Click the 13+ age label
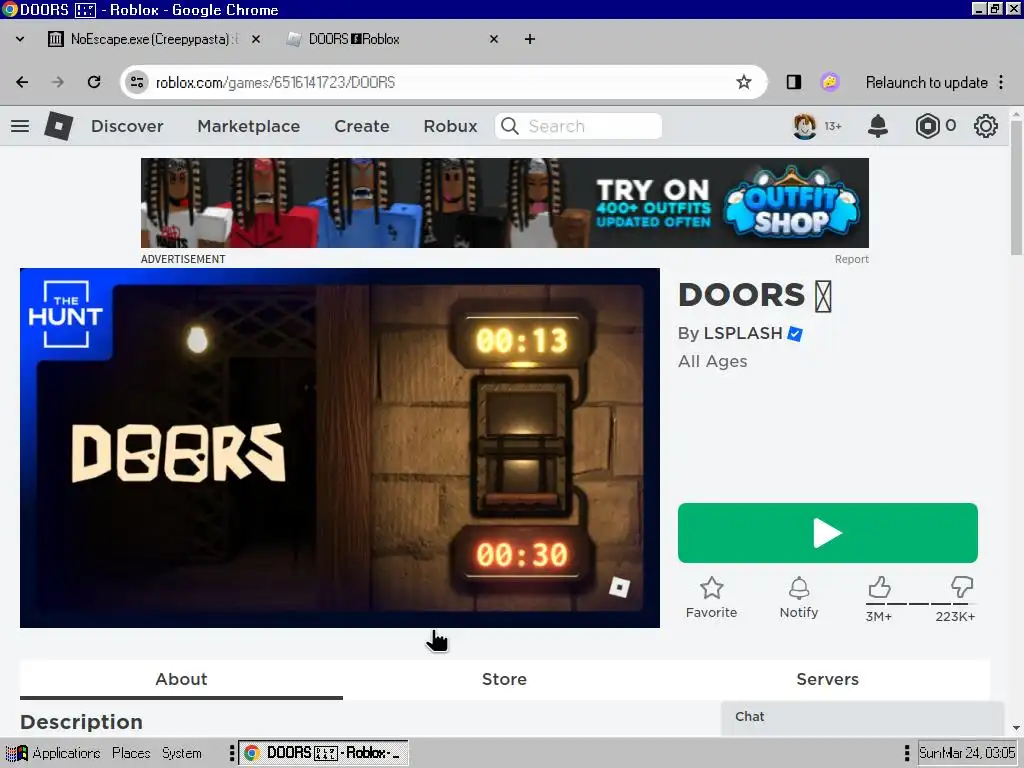Image resolution: width=1024 pixels, height=768 pixels. [833, 126]
